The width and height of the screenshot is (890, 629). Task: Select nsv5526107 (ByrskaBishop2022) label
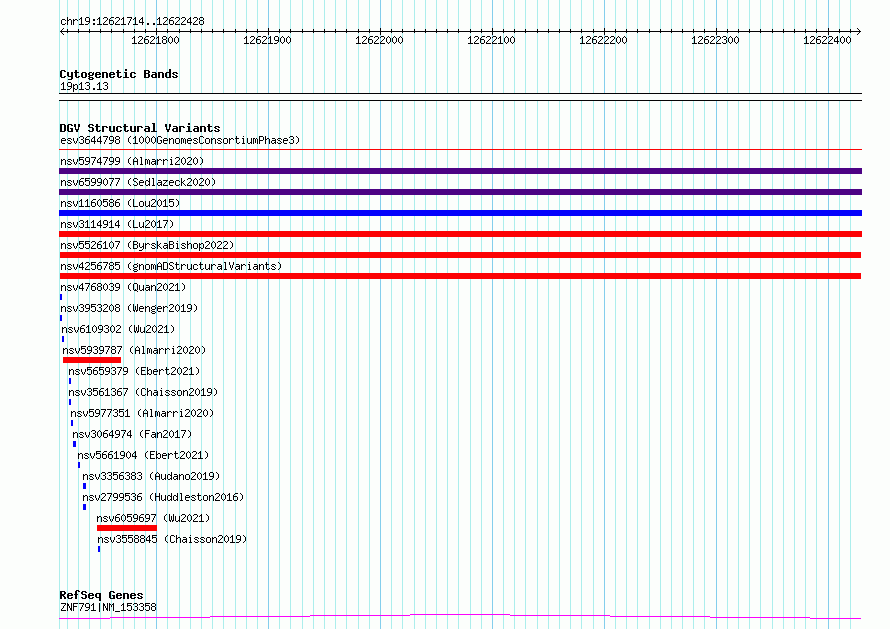147,245
